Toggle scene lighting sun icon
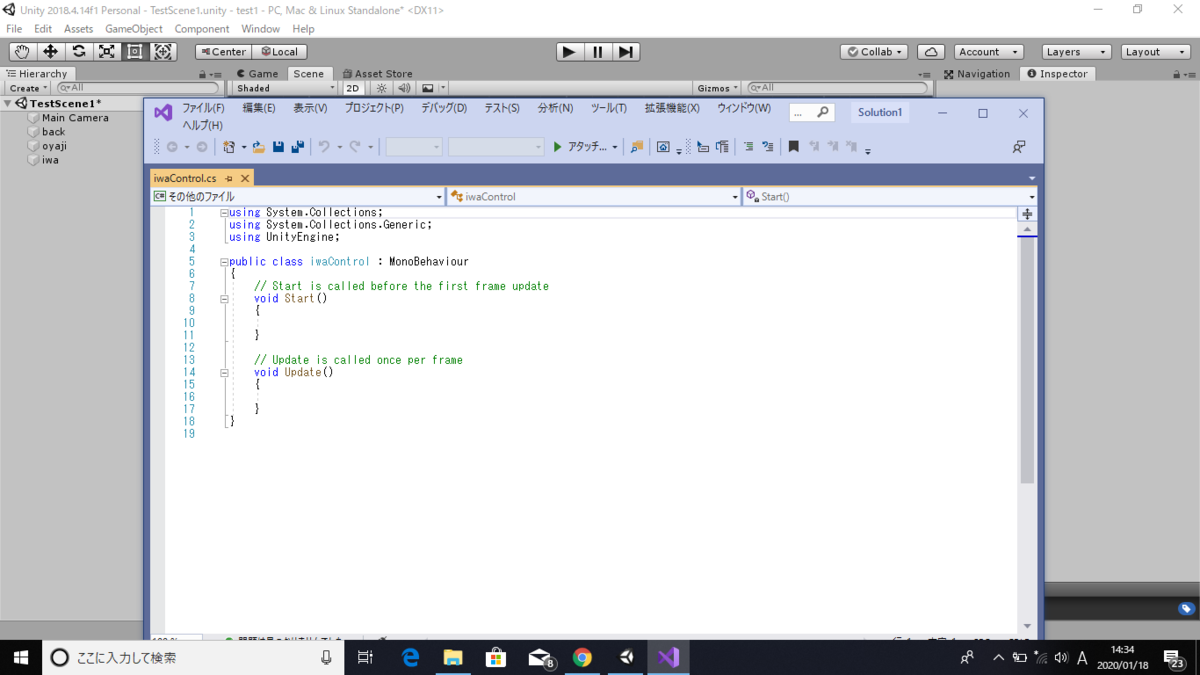 [381, 88]
